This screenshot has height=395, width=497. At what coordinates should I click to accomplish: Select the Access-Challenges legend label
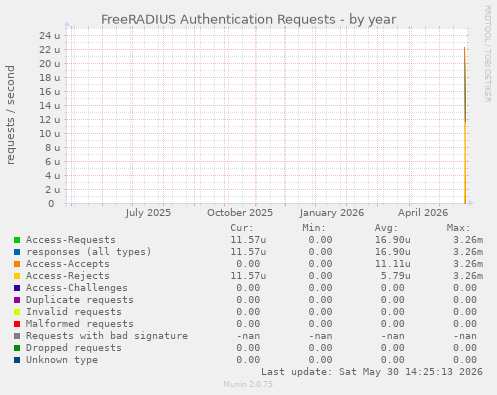77,288
